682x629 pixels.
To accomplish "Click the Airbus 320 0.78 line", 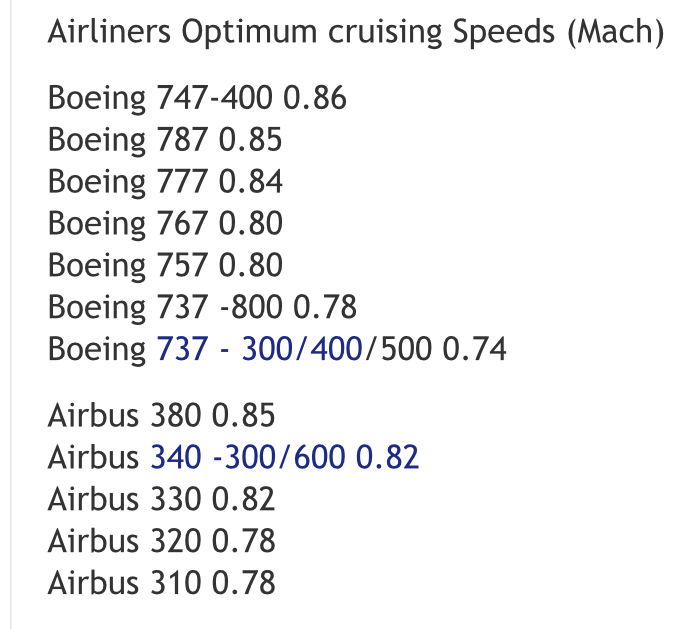I will pyautogui.click(x=161, y=541).
